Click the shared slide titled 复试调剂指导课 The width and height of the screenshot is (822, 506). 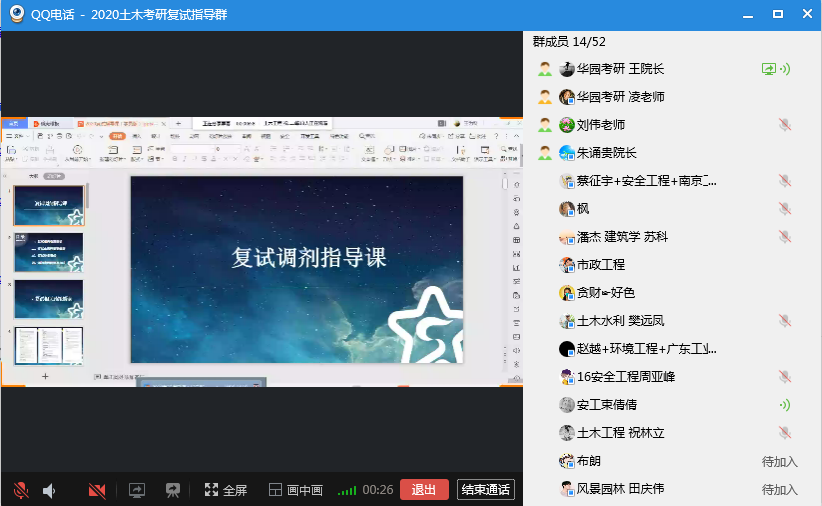coord(297,268)
